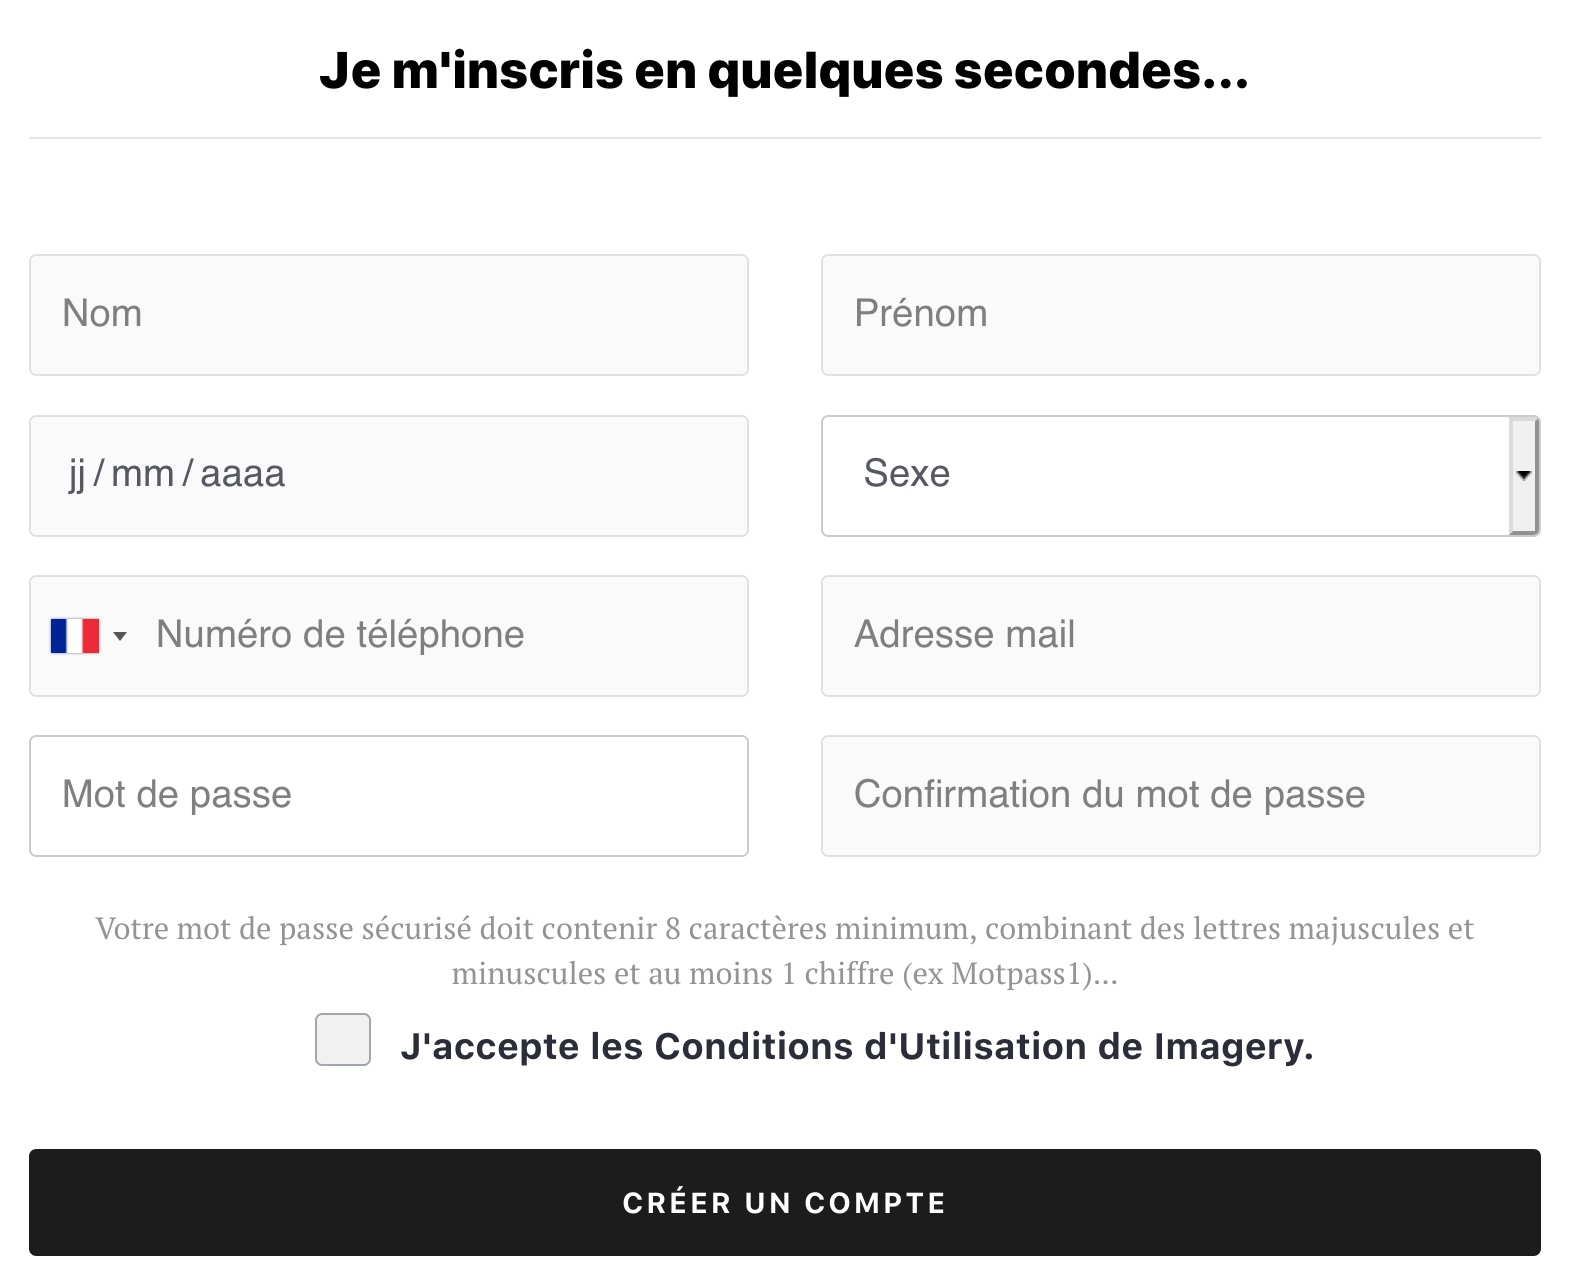
Task: Check the accept conditions checkbox
Action: (343, 1039)
